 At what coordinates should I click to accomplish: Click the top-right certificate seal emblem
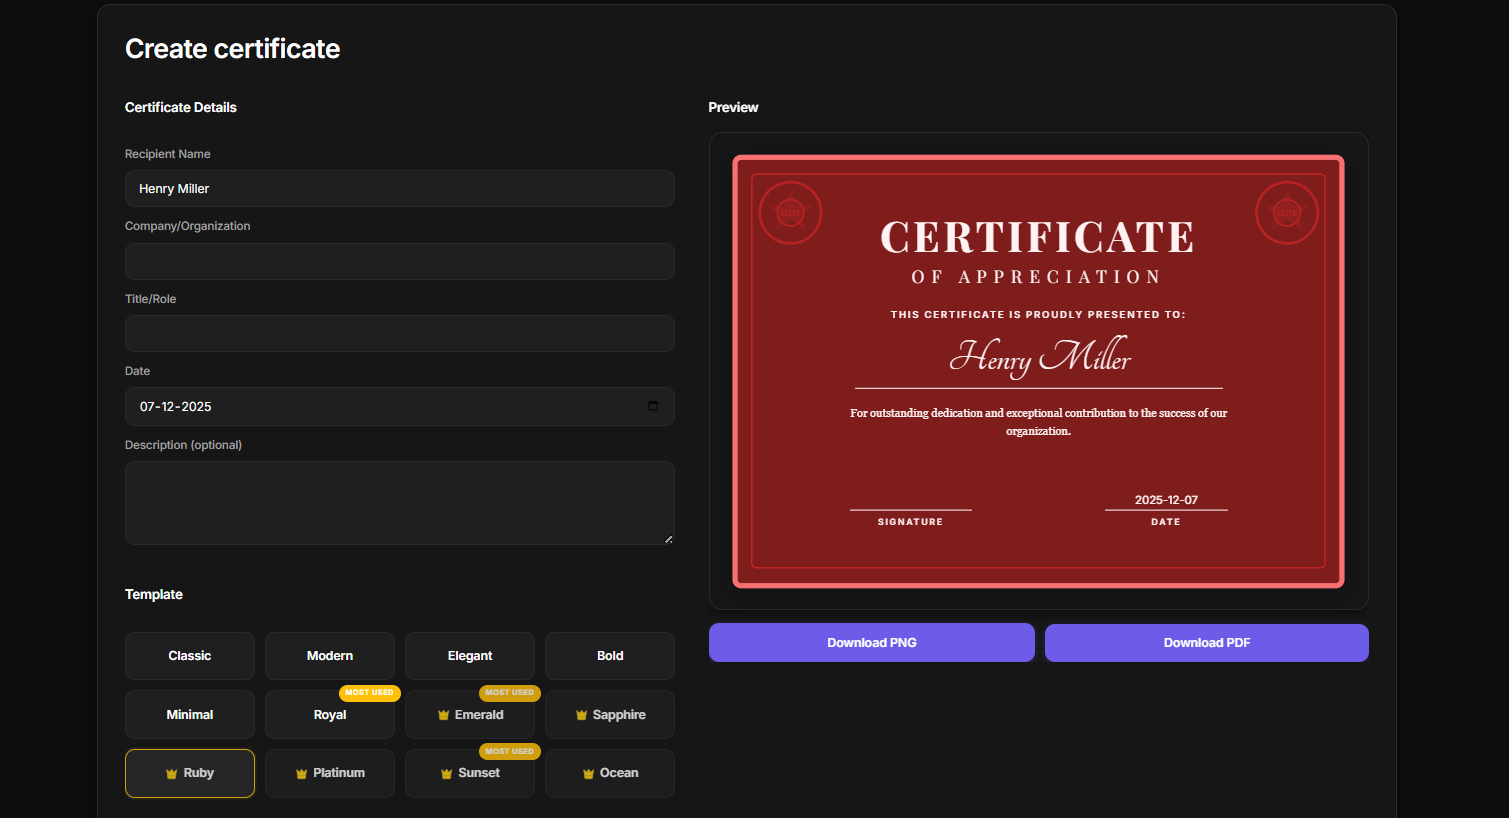(x=1287, y=212)
